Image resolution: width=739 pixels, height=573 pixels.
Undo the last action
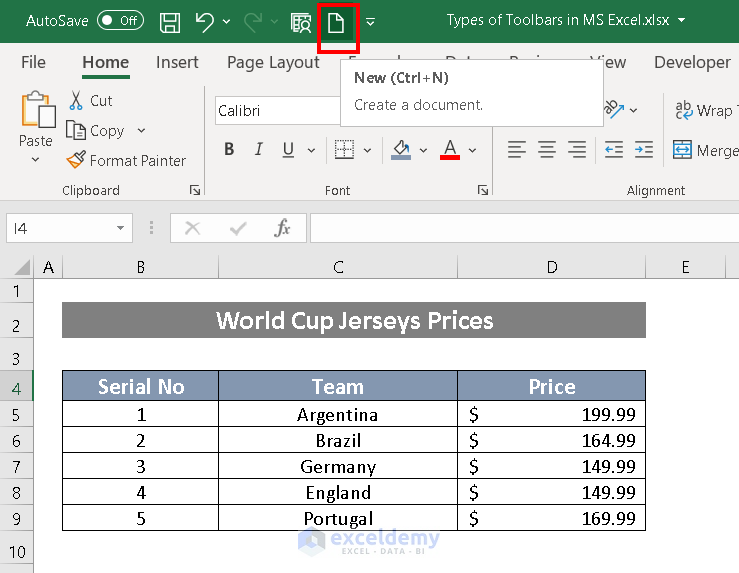pos(204,22)
